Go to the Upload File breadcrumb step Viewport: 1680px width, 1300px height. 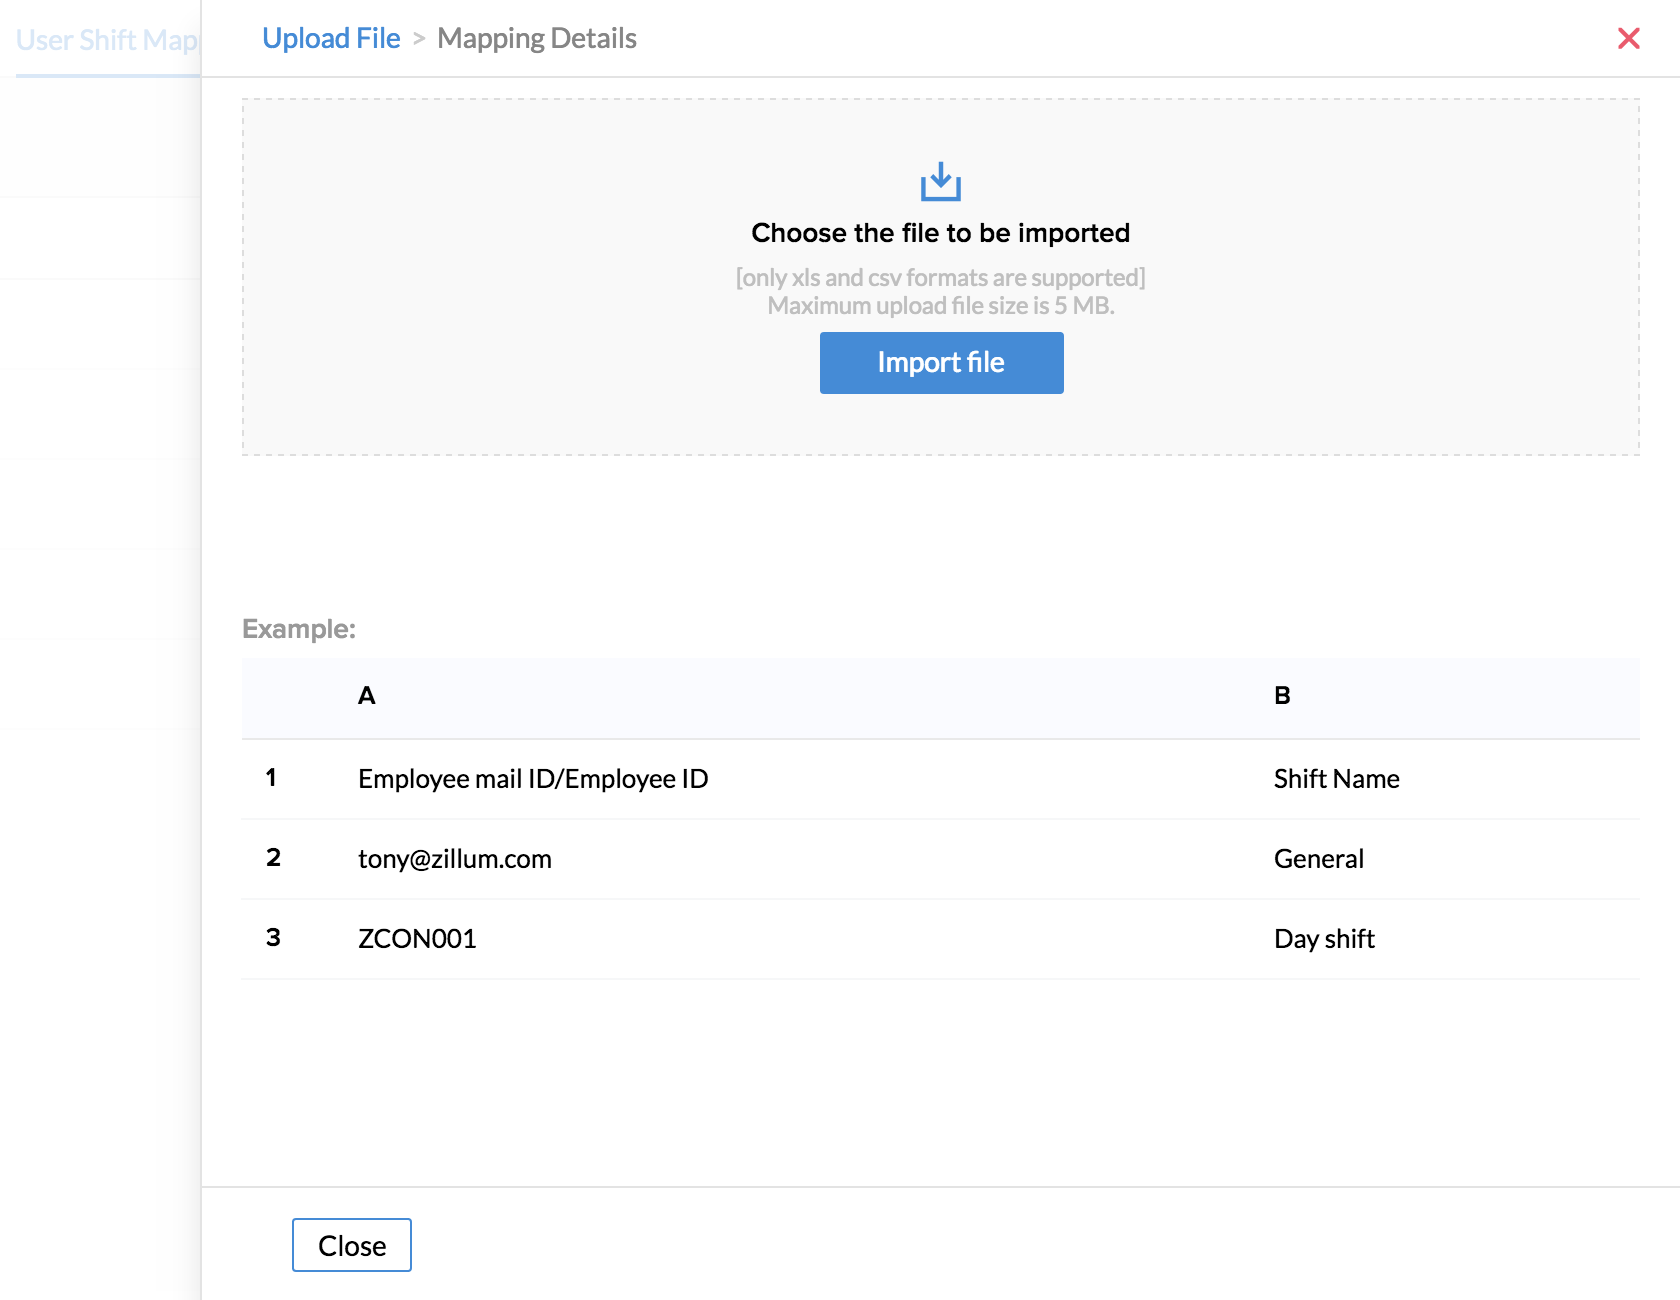pyautogui.click(x=331, y=39)
